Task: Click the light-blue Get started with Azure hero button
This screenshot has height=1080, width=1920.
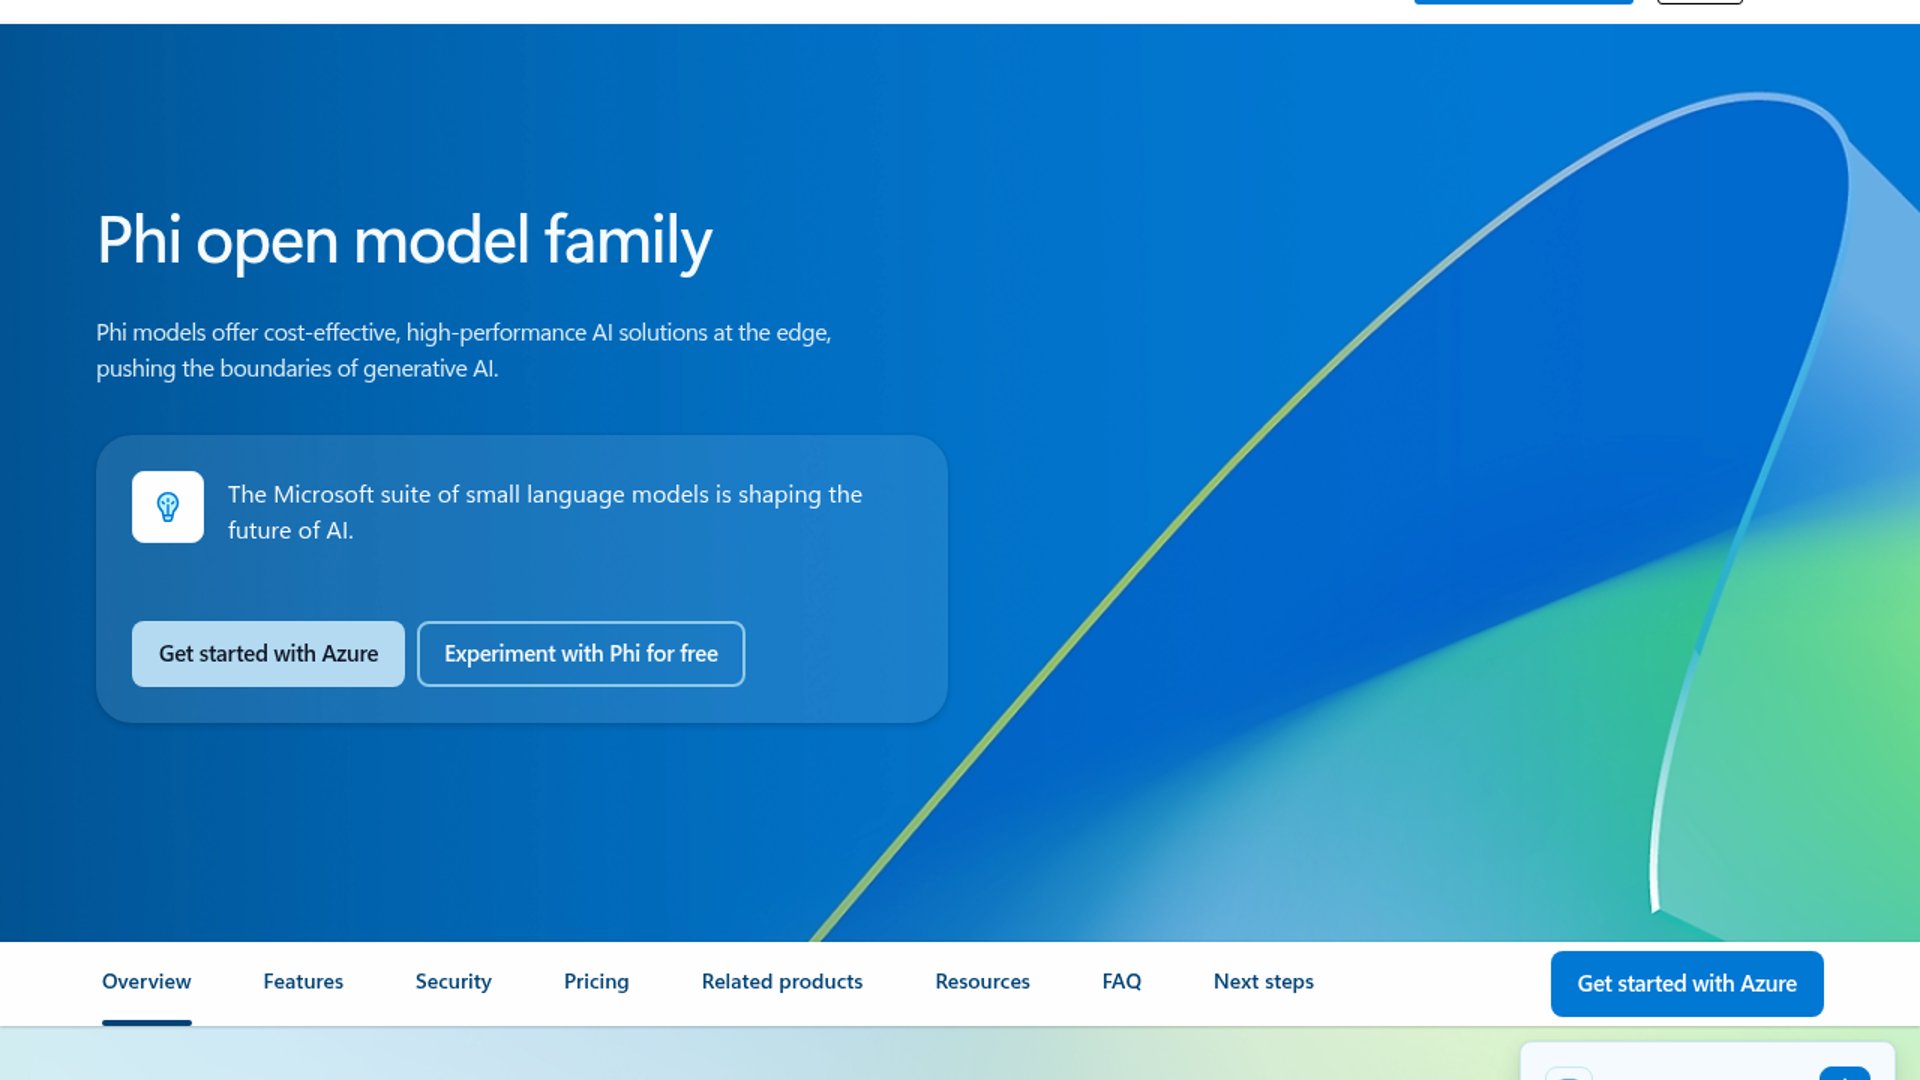Action: coord(268,654)
